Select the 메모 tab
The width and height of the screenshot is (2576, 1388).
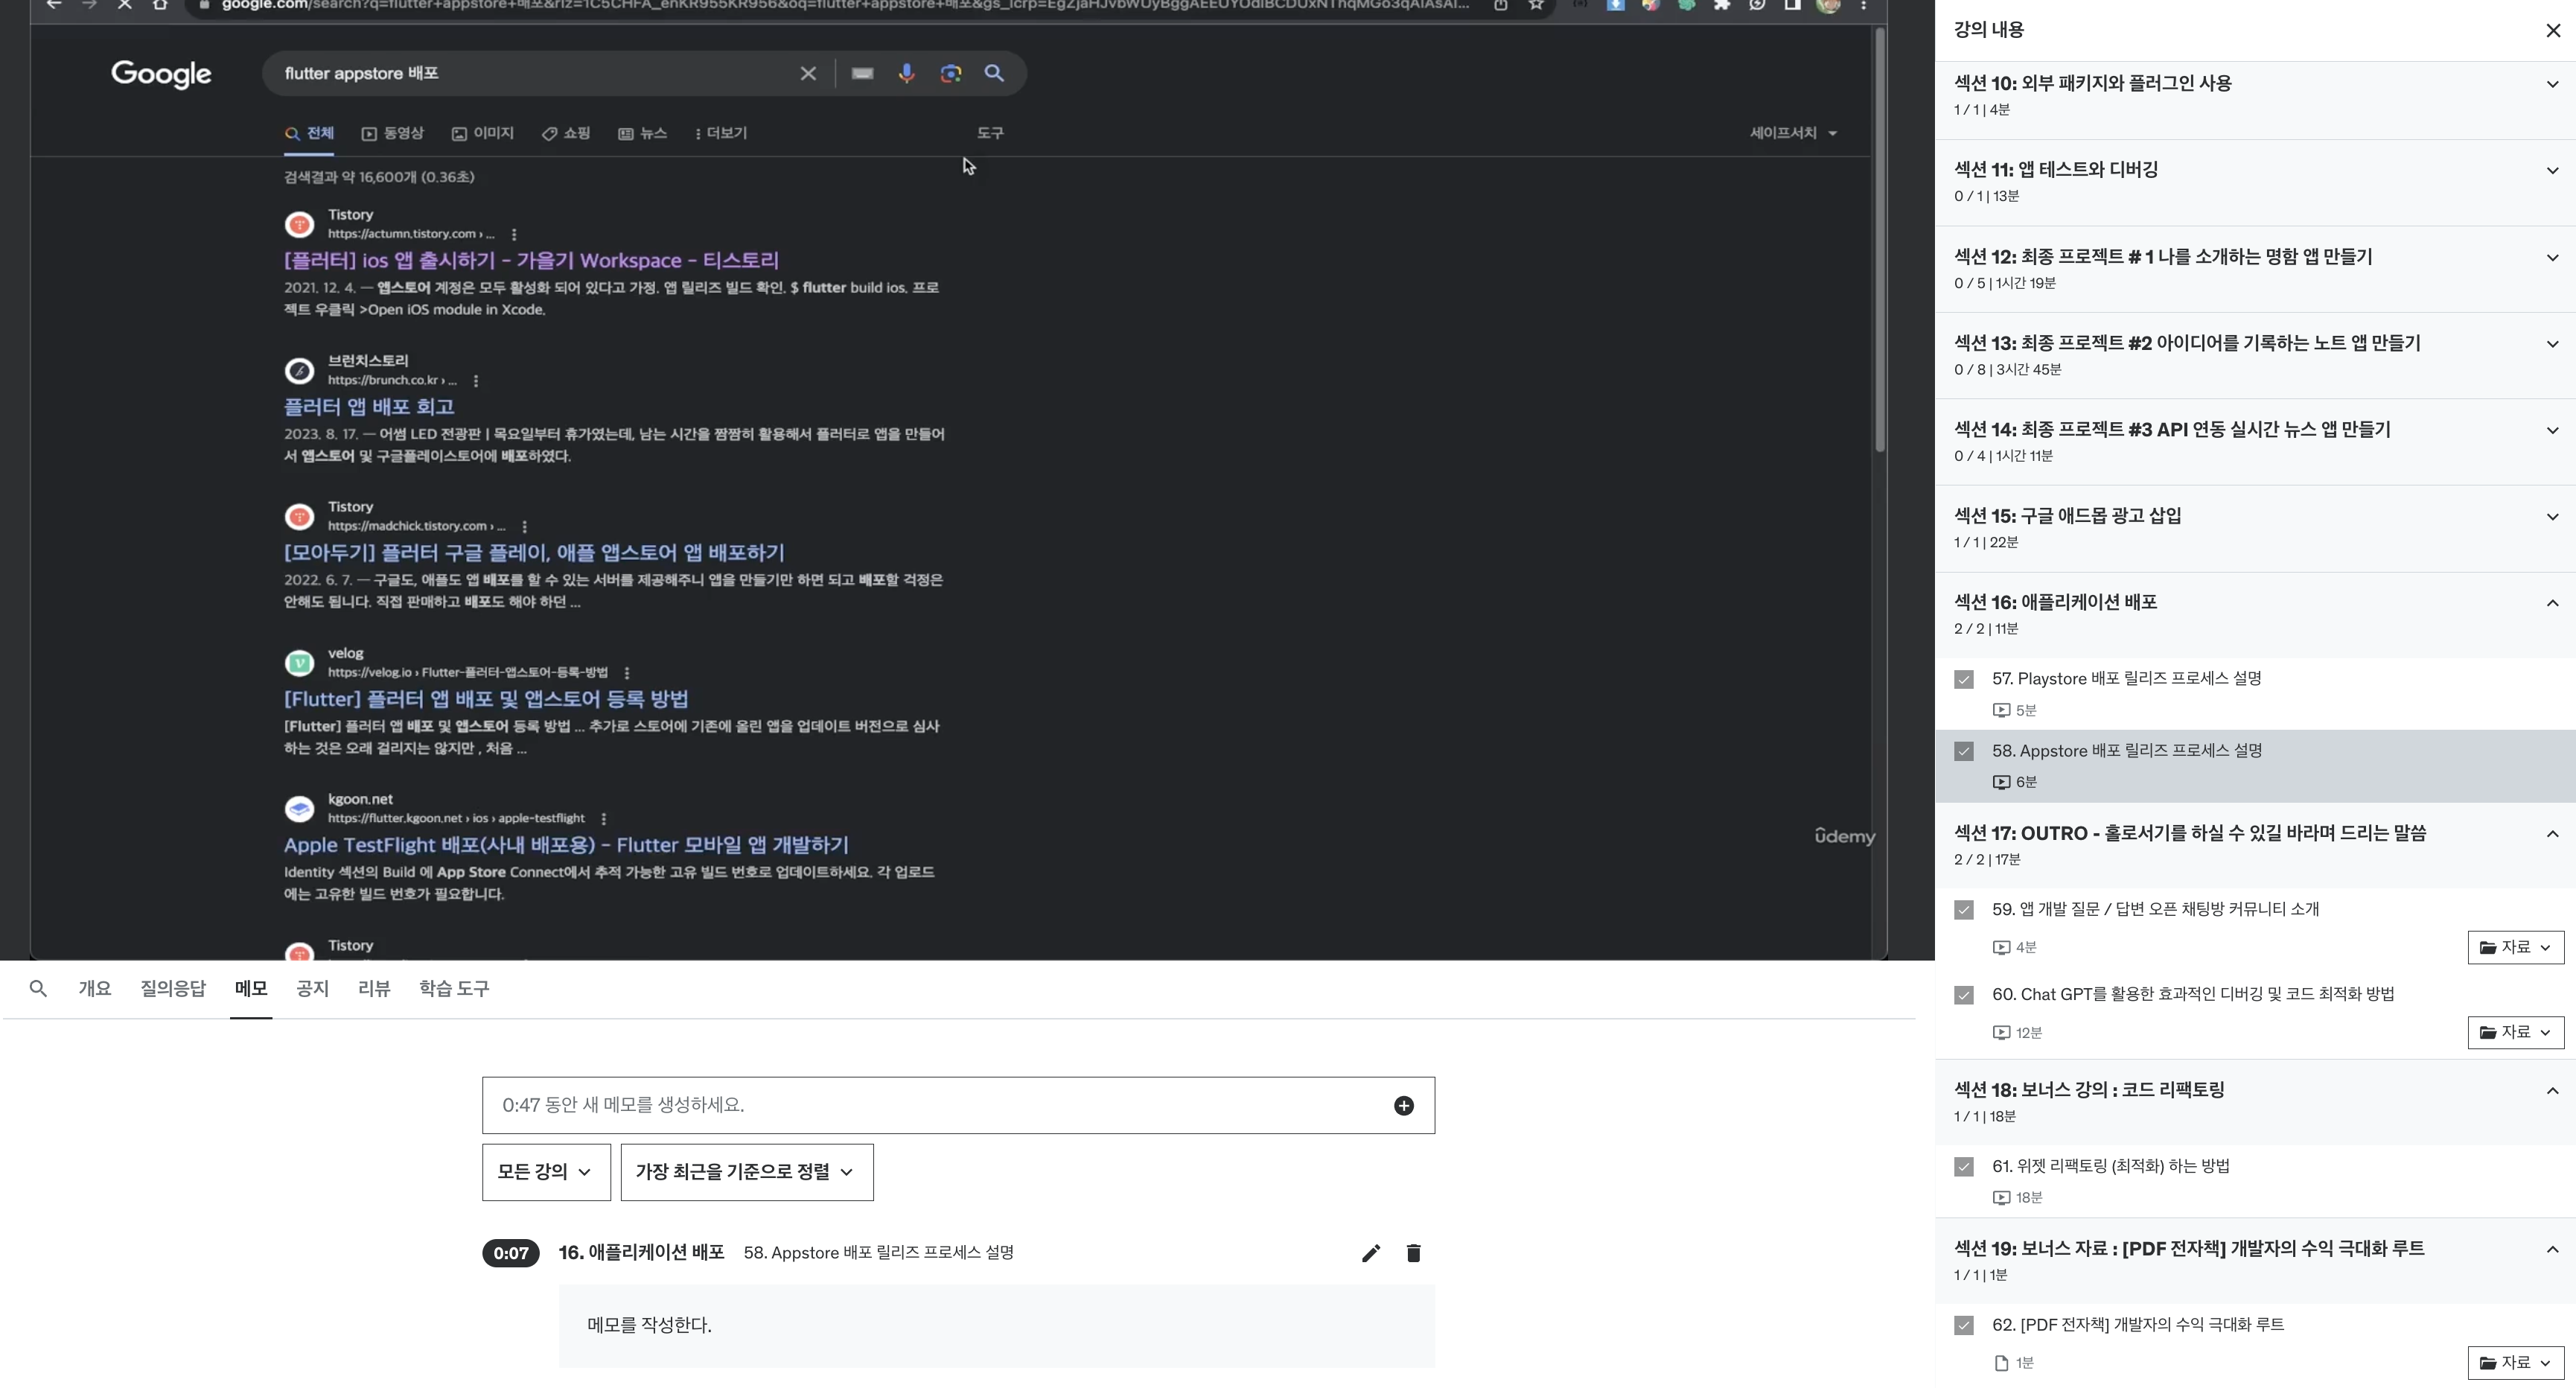pos(251,989)
